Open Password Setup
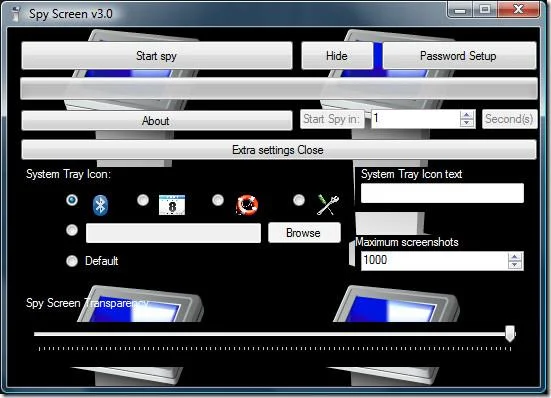This screenshot has height=398, width=551. [459, 56]
